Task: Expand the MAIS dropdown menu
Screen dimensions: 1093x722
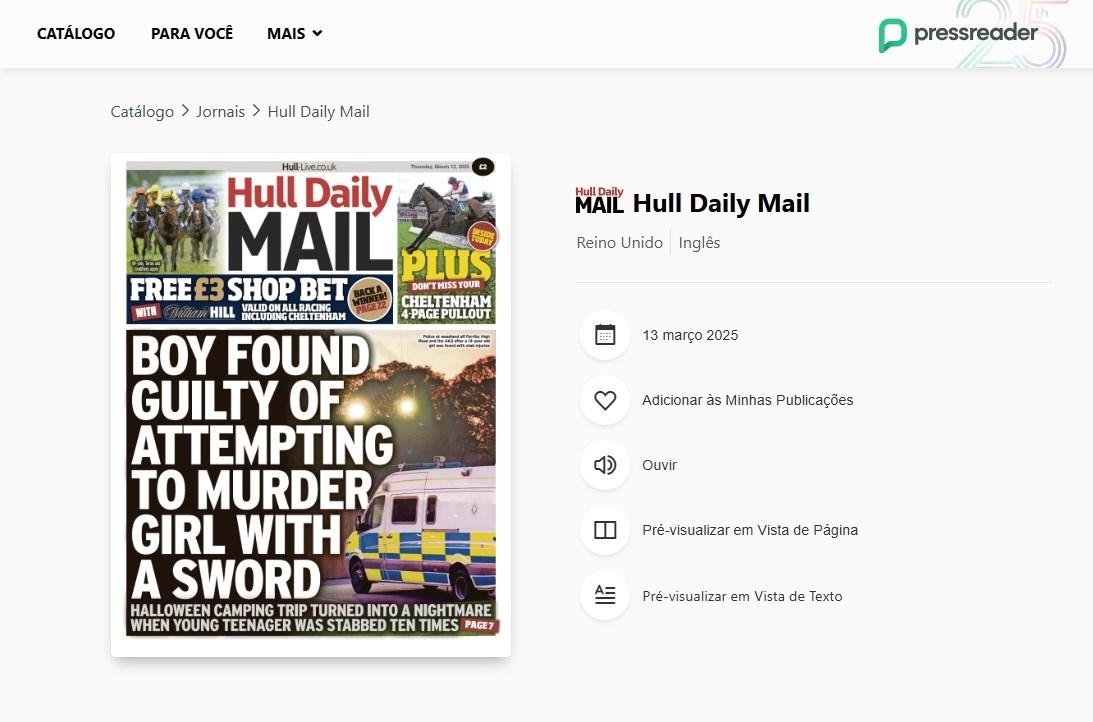Action: pos(294,33)
